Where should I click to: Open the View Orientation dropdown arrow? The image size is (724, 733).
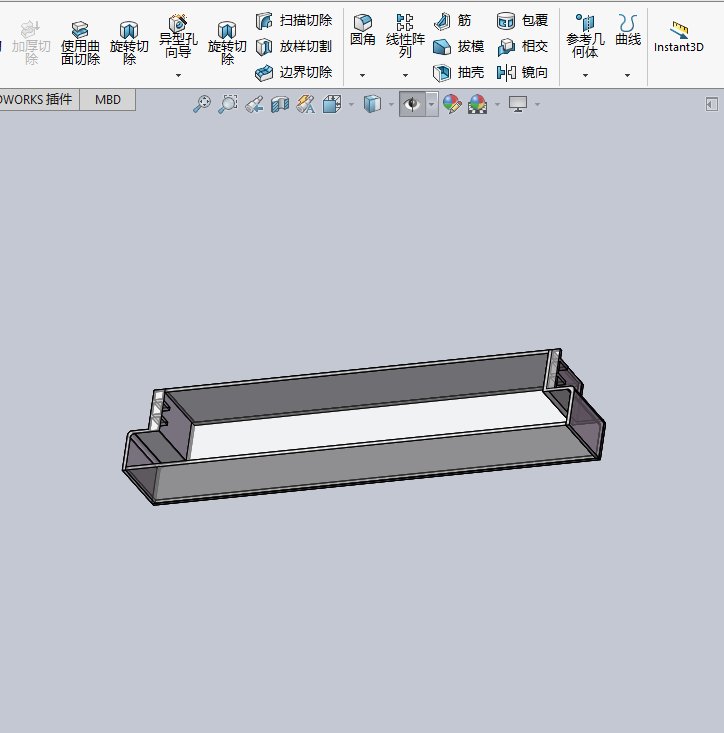351,104
